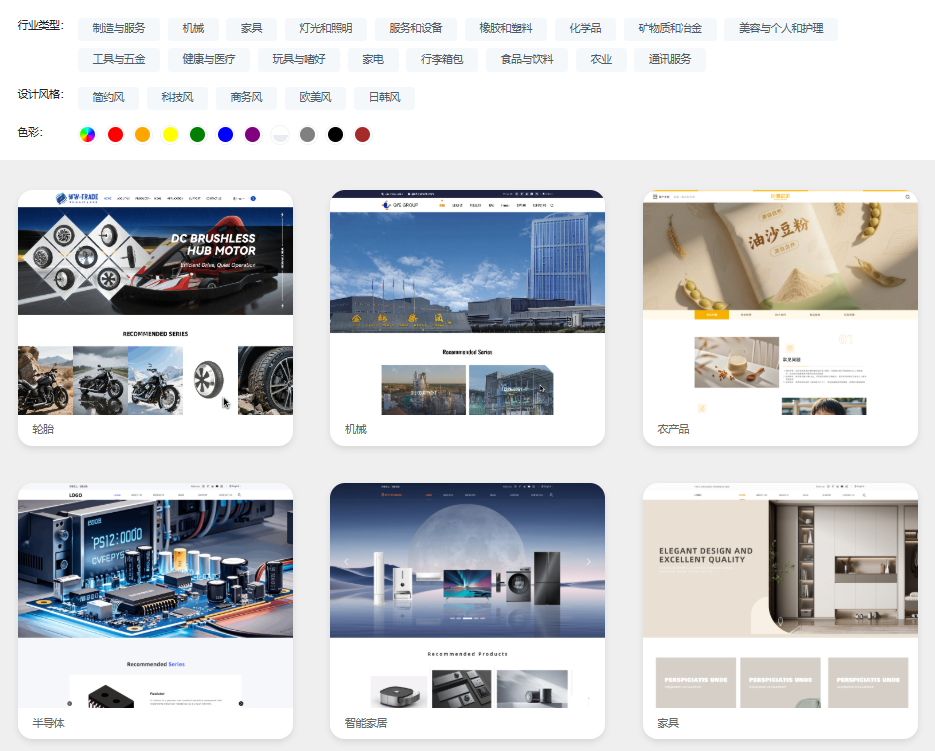This screenshot has width=935, height=751.
Task: Pick the brown color swatch
Action: [362, 134]
